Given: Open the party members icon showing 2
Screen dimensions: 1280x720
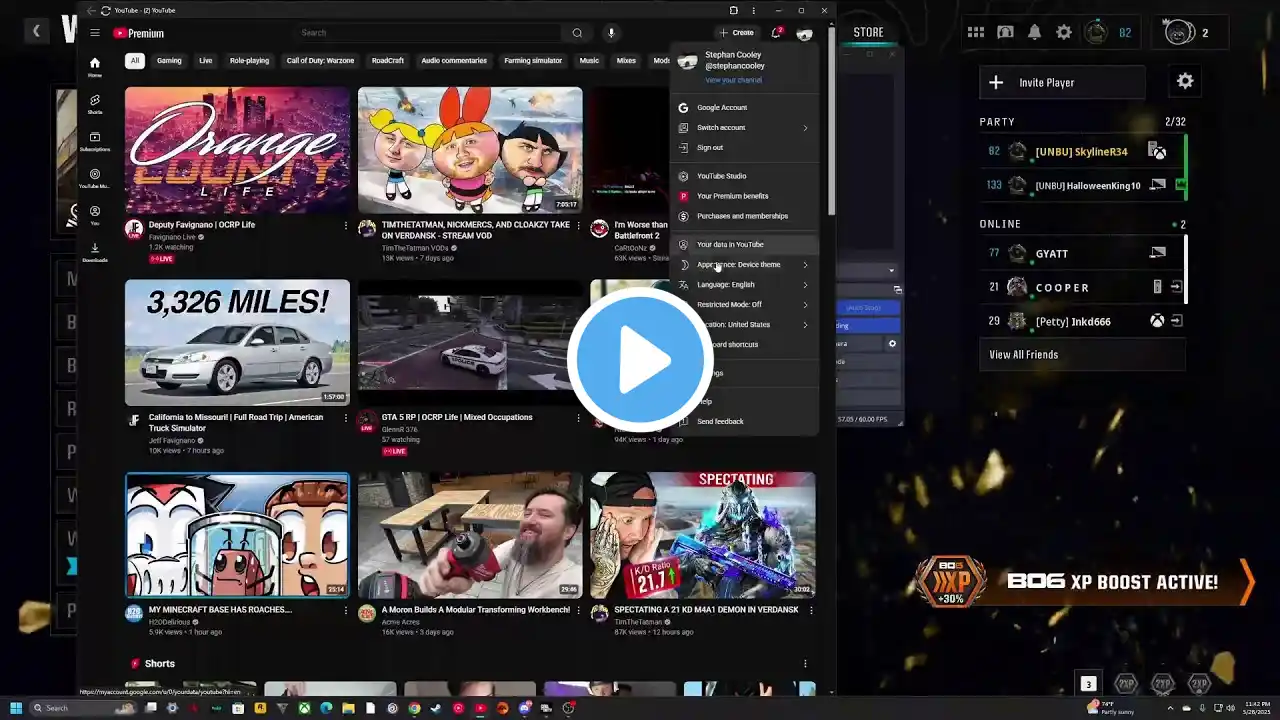Looking at the screenshot, I should tap(1180, 33).
